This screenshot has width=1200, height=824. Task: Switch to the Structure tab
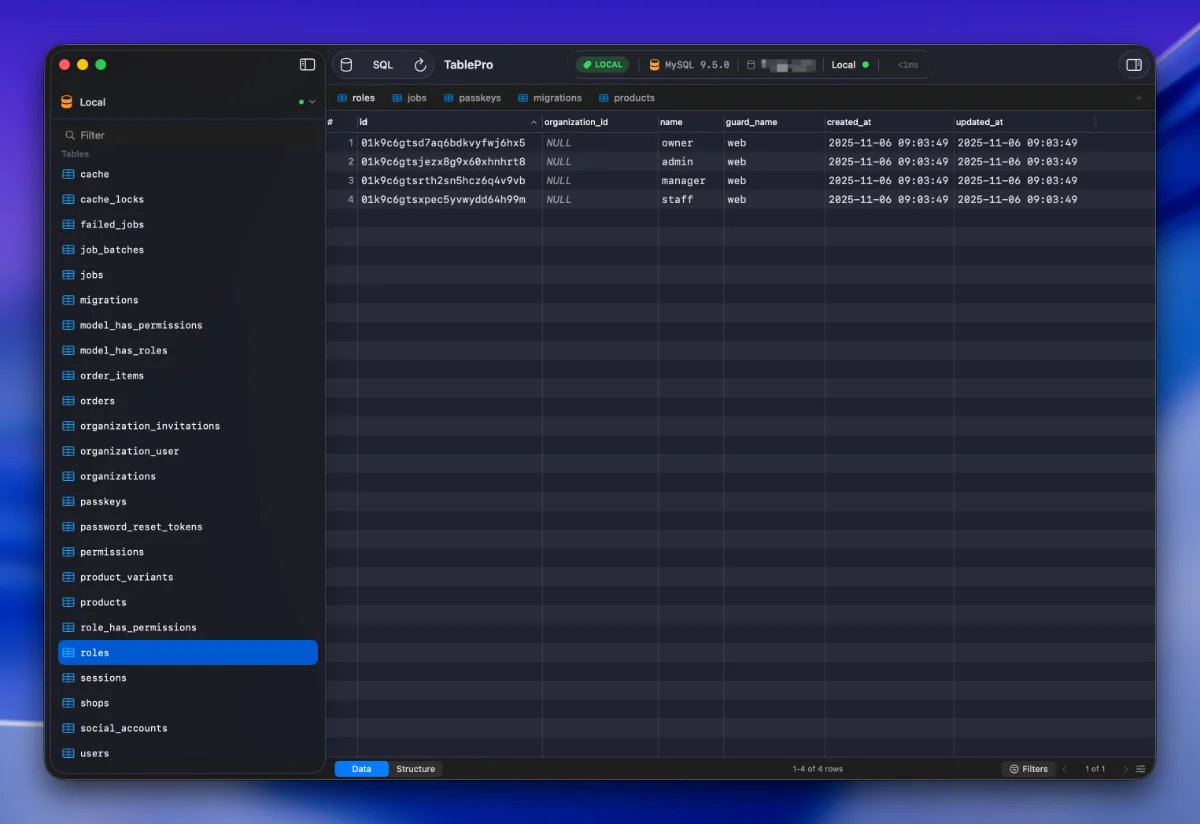[415, 769]
